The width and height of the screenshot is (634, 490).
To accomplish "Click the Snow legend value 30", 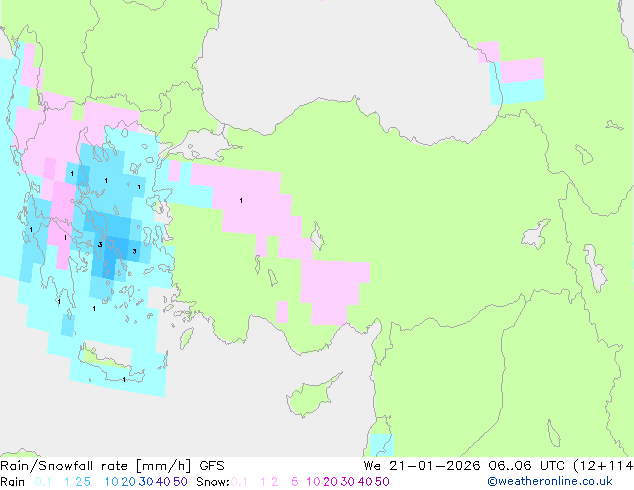I will click(x=348, y=482).
